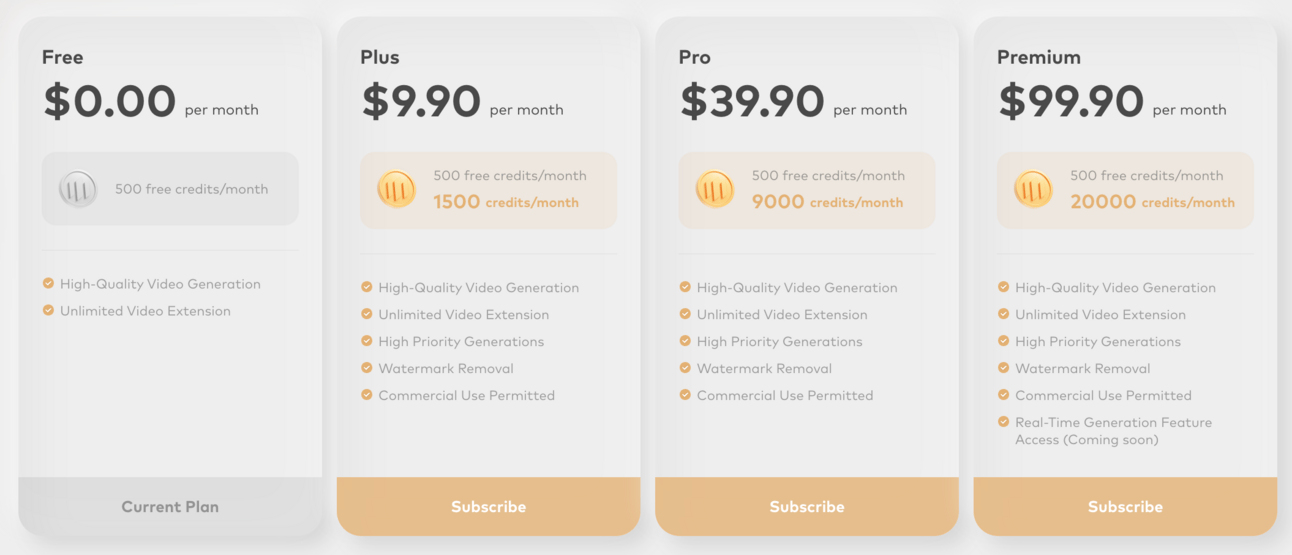The height and width of the screenshot is (555, 1292).
Task: Click the gold coin icon in Plus plan
Action: (x=396, y=189)
